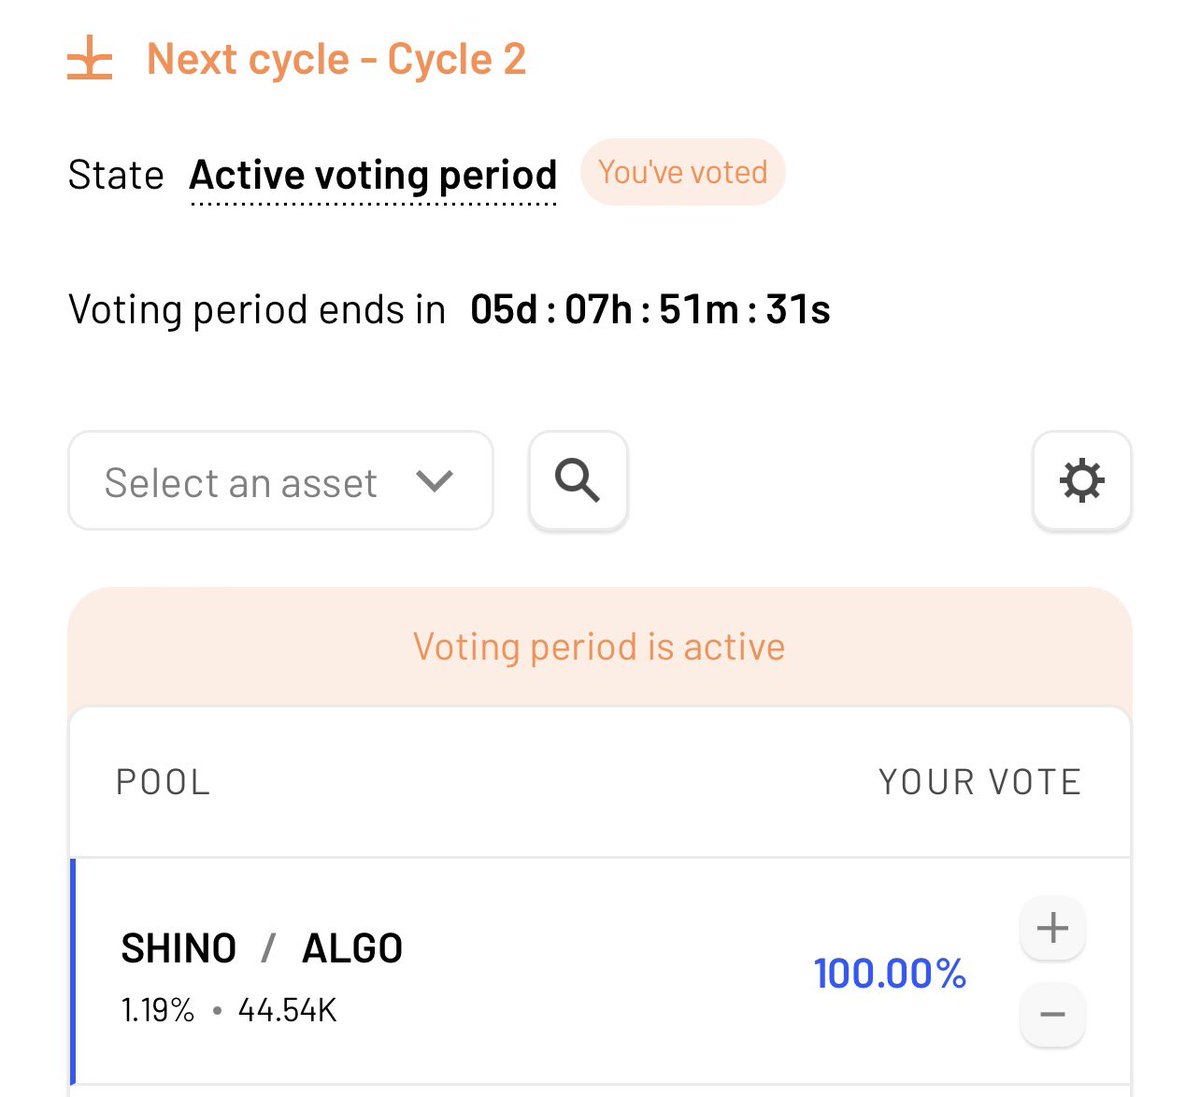Click the 'You've voted' badge
1200x1097 pixels.
[683, 172]
